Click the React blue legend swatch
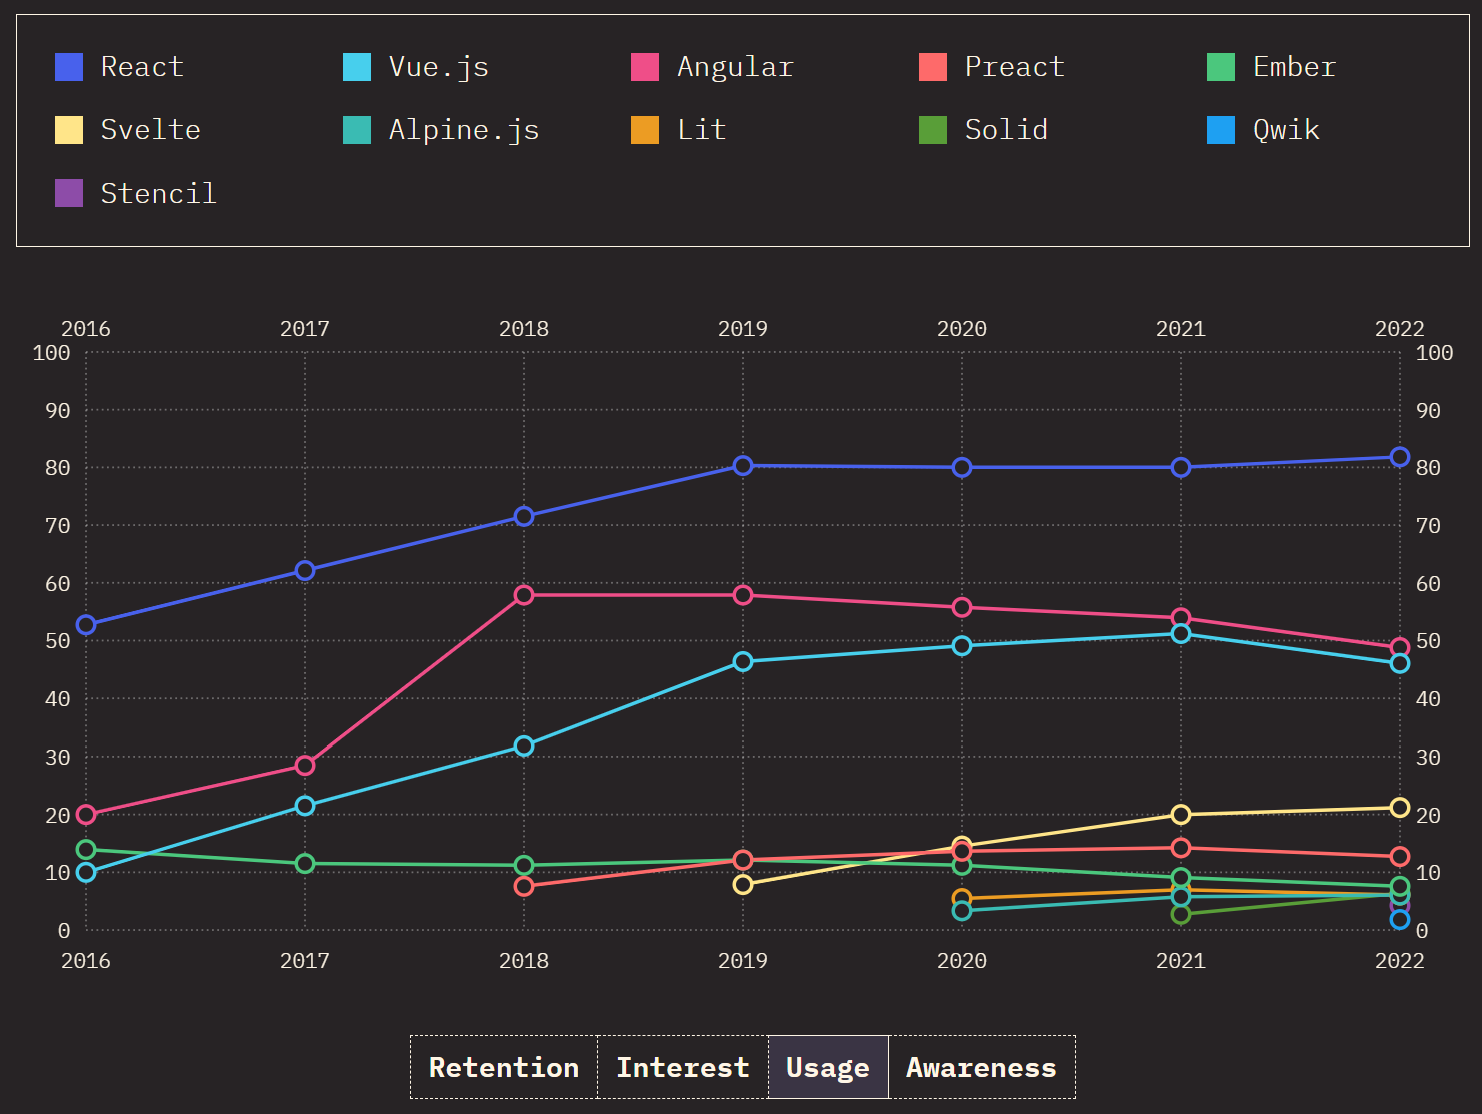The width and height of the screenshot is (1482, 1114). [69, 67]
